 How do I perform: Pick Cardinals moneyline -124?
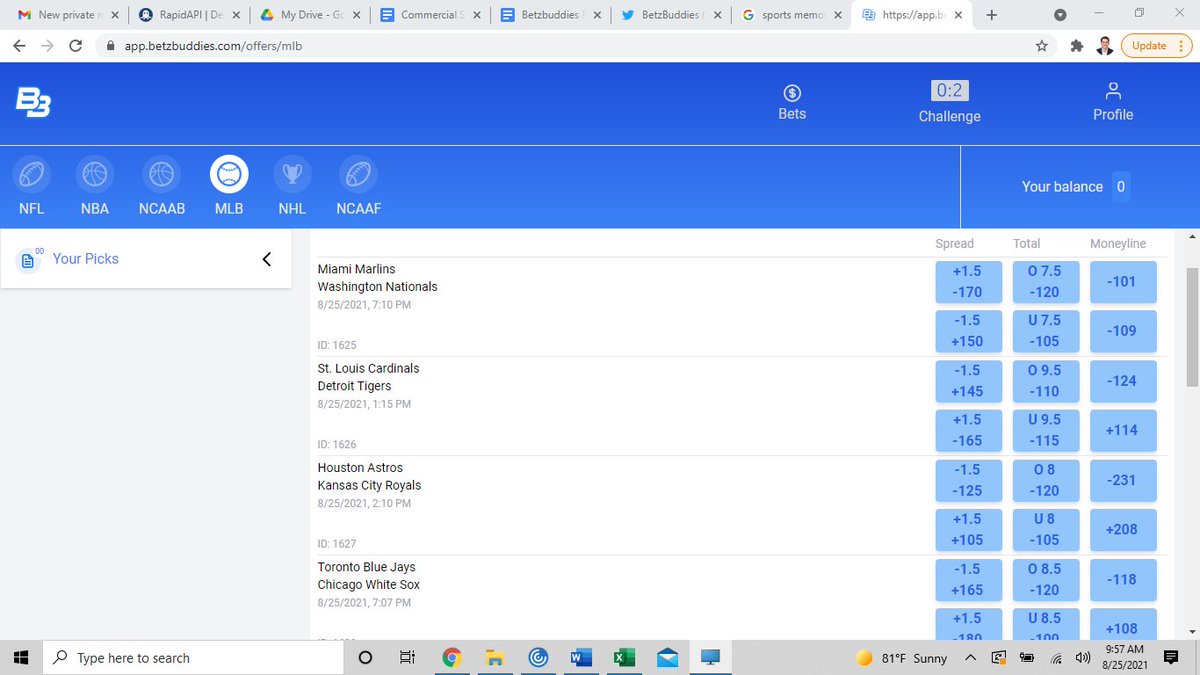click(x=1122, y=381)
